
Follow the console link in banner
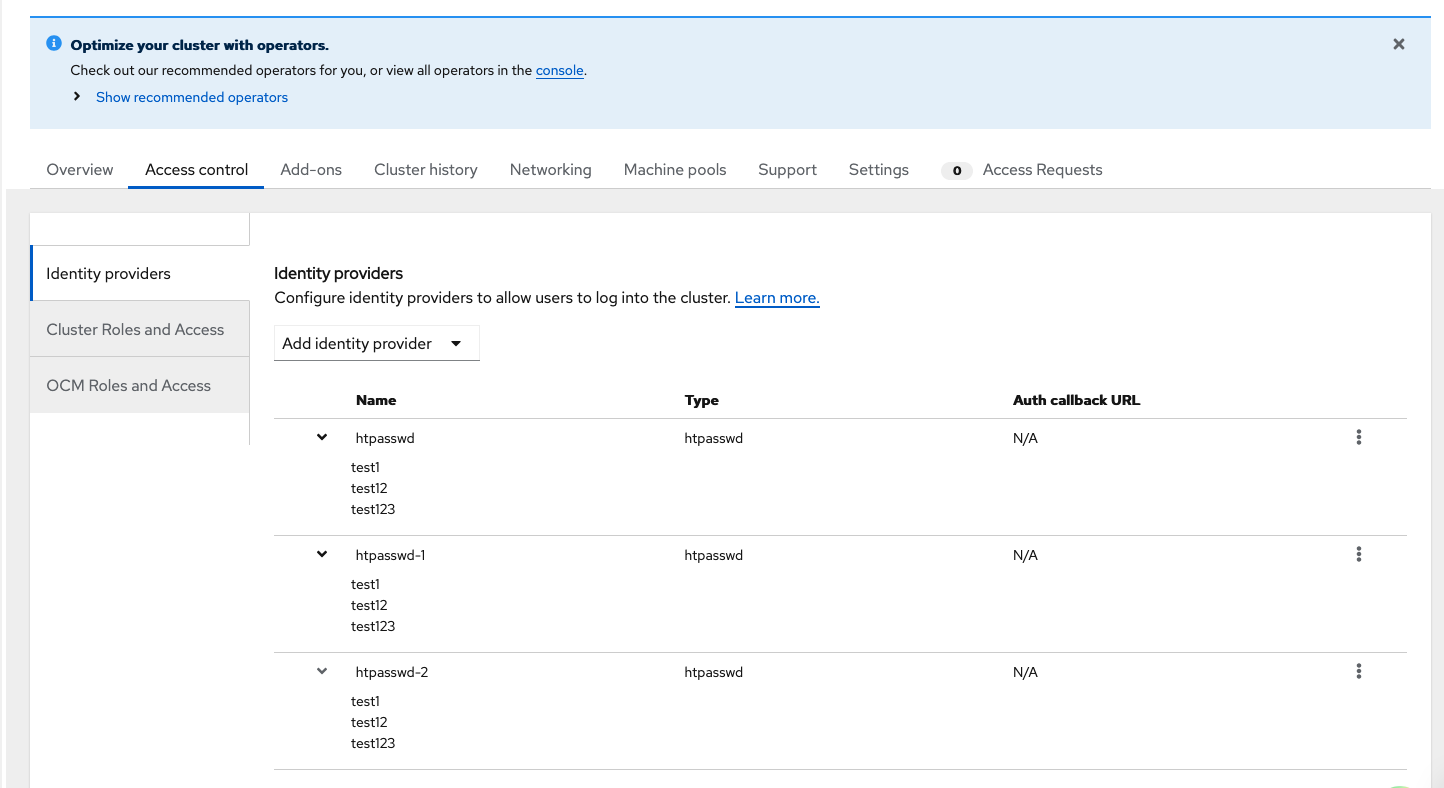pyautogui.click(x=559, y=71)
